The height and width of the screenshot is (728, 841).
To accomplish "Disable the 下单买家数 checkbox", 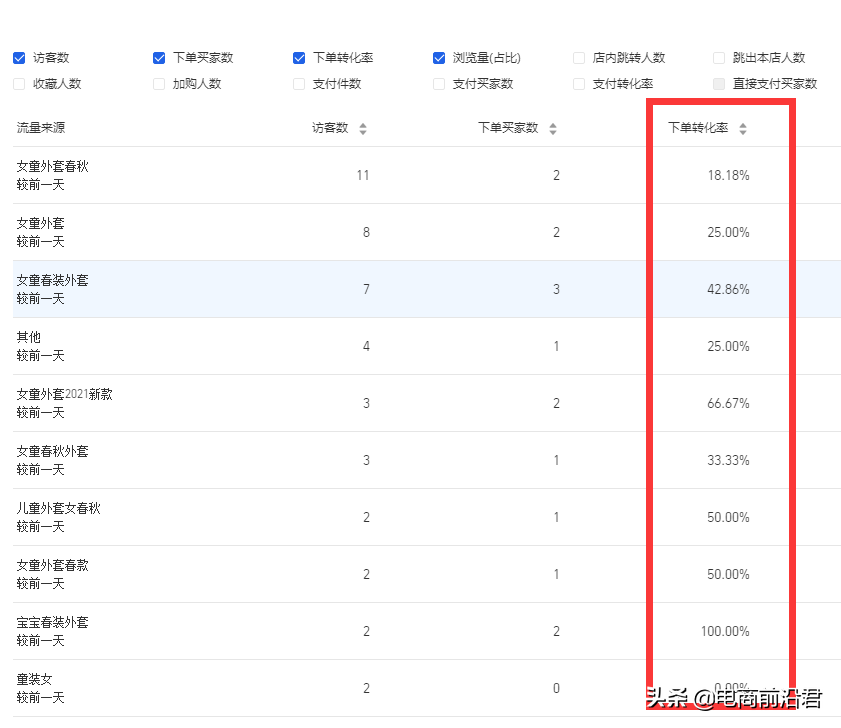I will click(158, 57).
